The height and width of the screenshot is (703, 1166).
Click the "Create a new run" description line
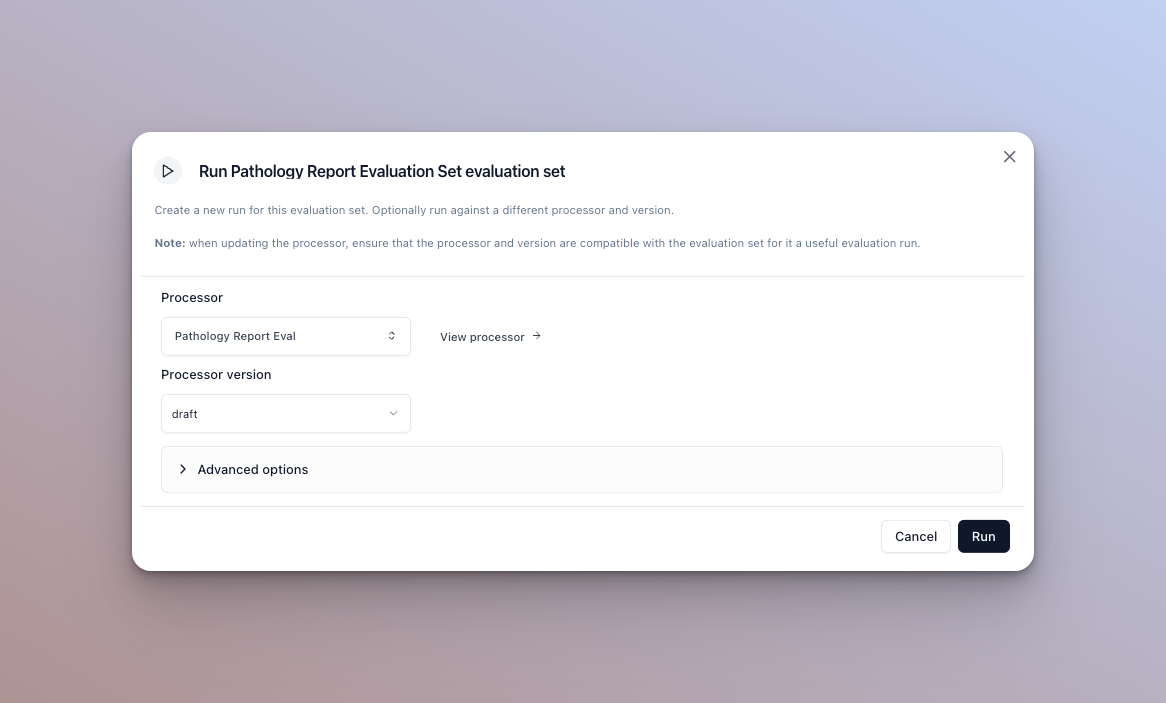pyautogui.click(x=414, y=210)
